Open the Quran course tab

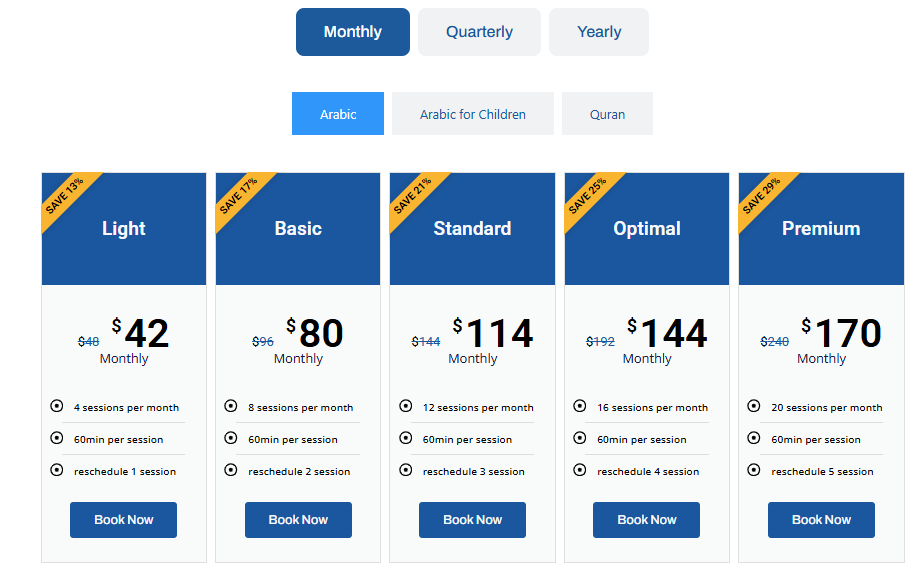pyautogui.click(x=607, y=114)
